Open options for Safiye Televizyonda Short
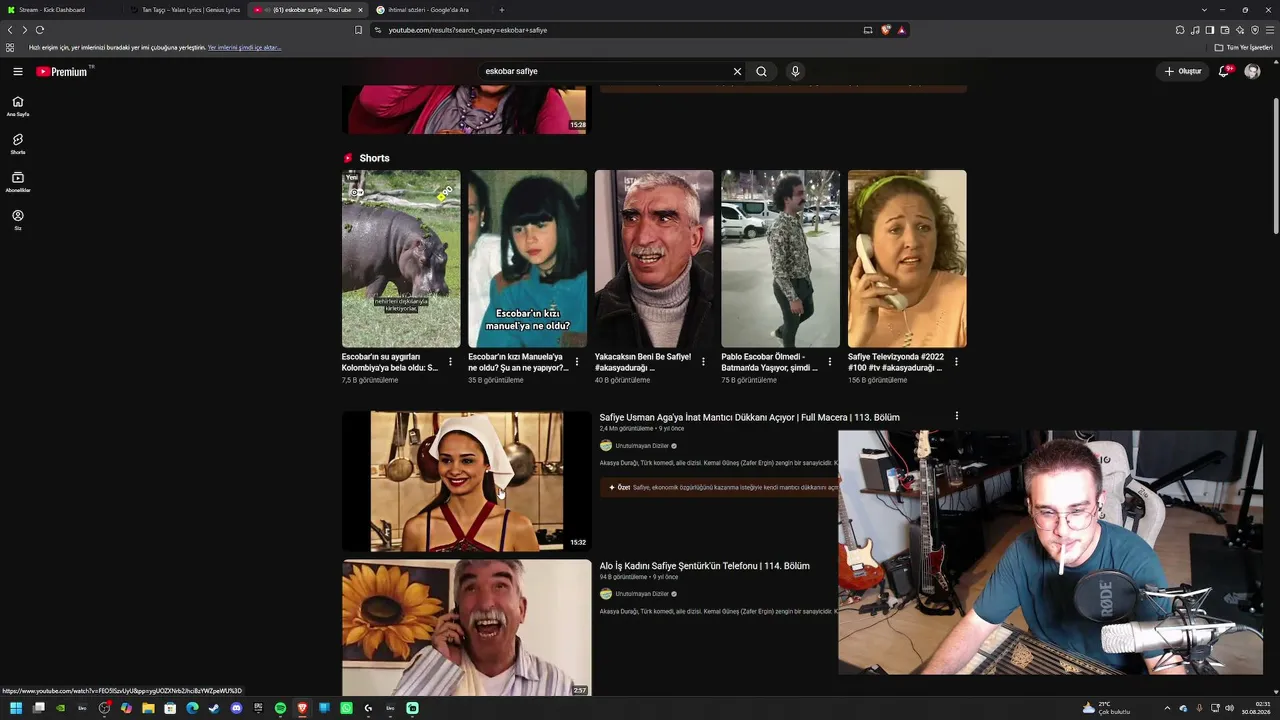This screenshot has height=720, width=1280. [956, 362]
